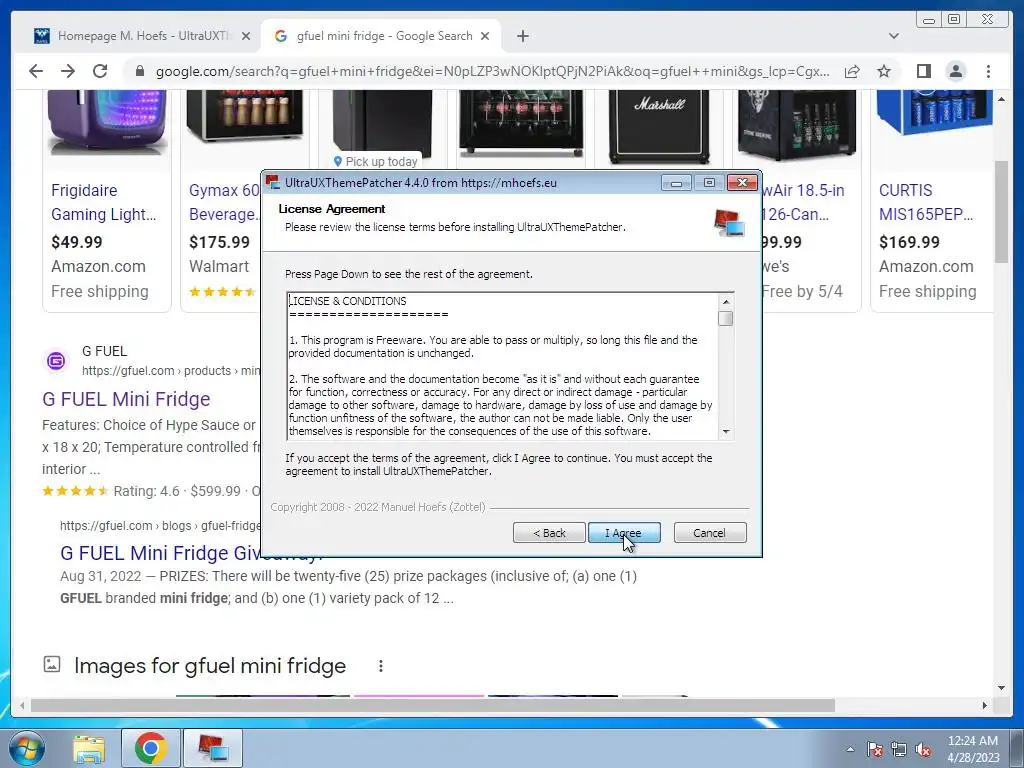The height and width of the screenshot is (768, 1024).
Task: Open Windows Start menu
Action: click(x=27, y=748)
